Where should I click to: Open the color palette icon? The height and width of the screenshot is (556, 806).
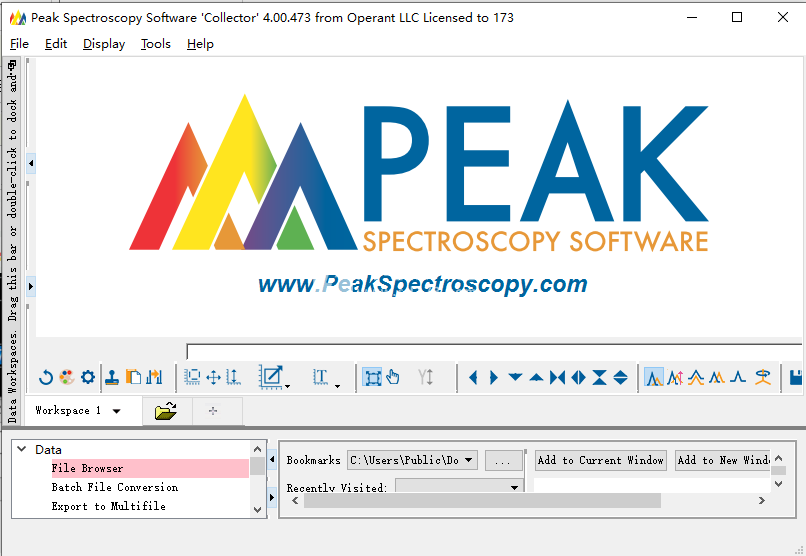coord(67,378)
